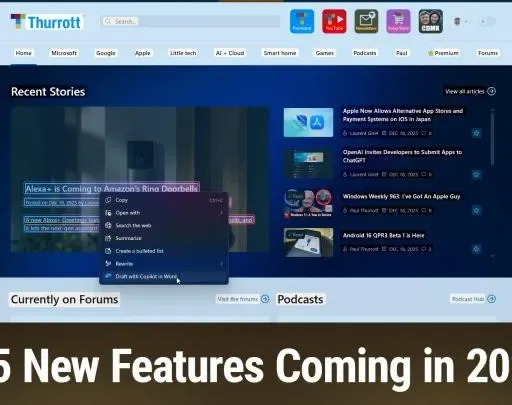Click the down arrow below the stories list
This screenshot has width=512, height=405.
coord(492,256)
